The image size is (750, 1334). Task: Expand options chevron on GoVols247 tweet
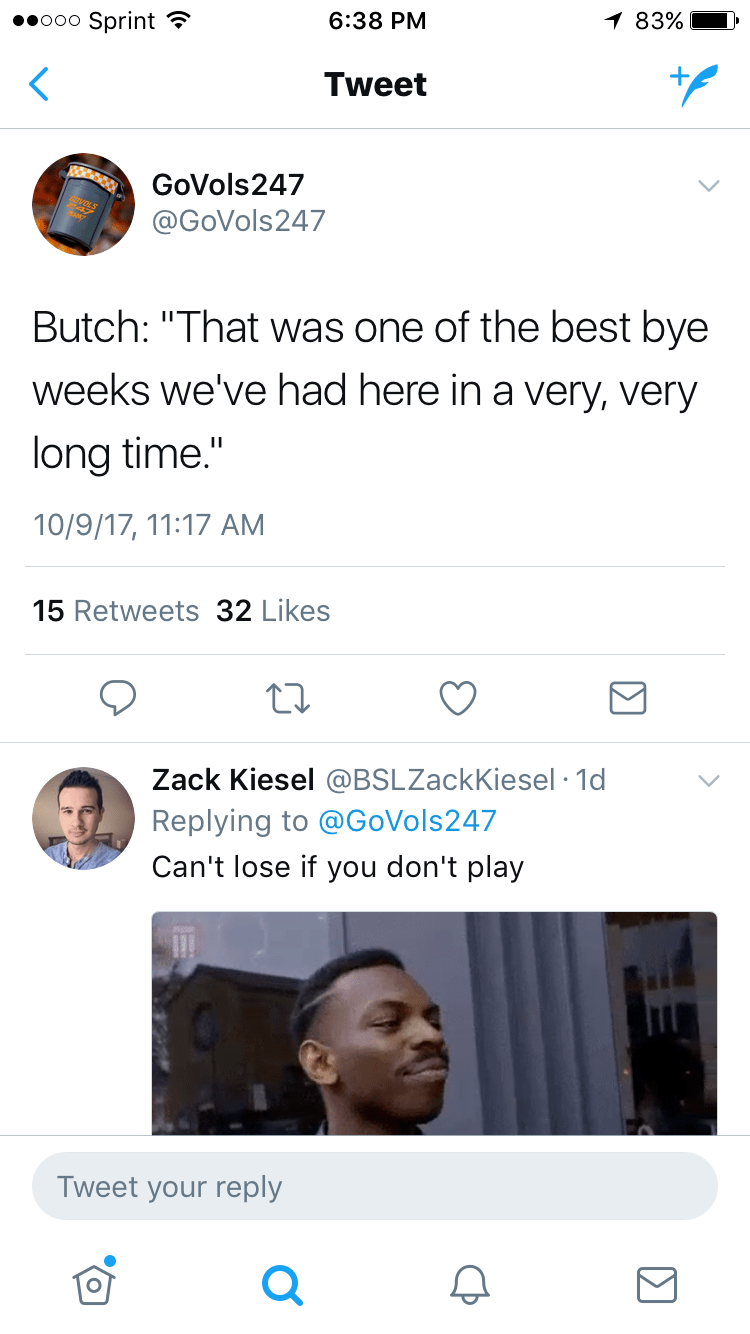point(708,186)
